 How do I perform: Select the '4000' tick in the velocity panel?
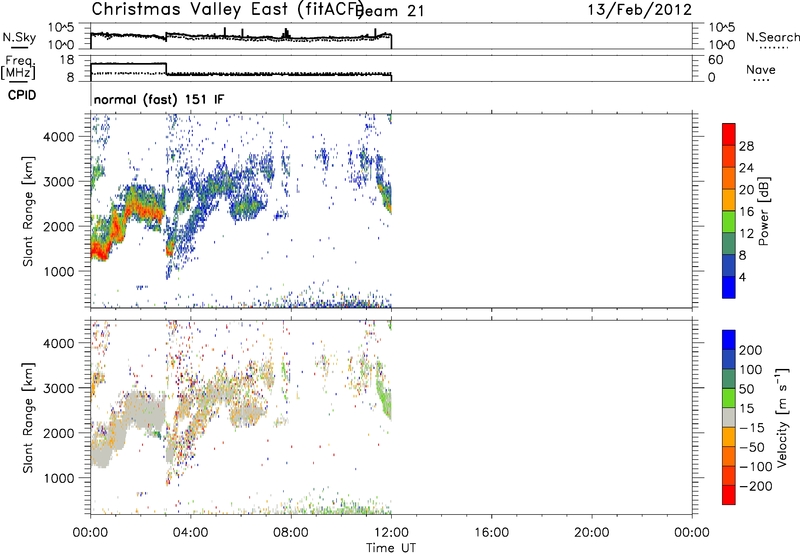click(x=59, y=343)
